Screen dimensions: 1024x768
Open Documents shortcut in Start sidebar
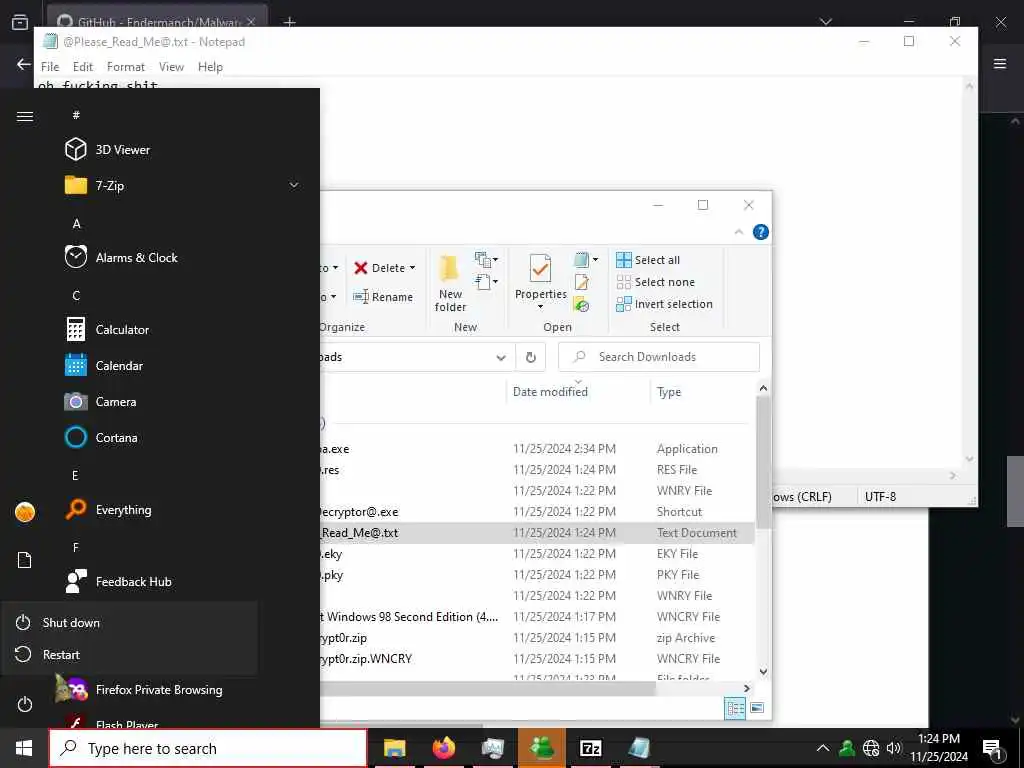pos(25,560)
